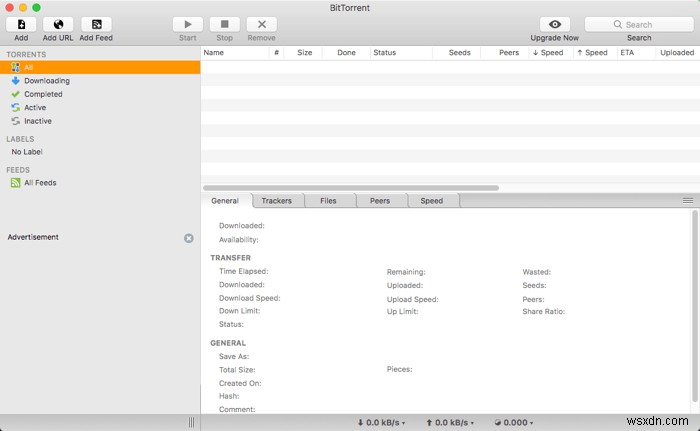Click the All list icon in sidebar

[16, 67]
